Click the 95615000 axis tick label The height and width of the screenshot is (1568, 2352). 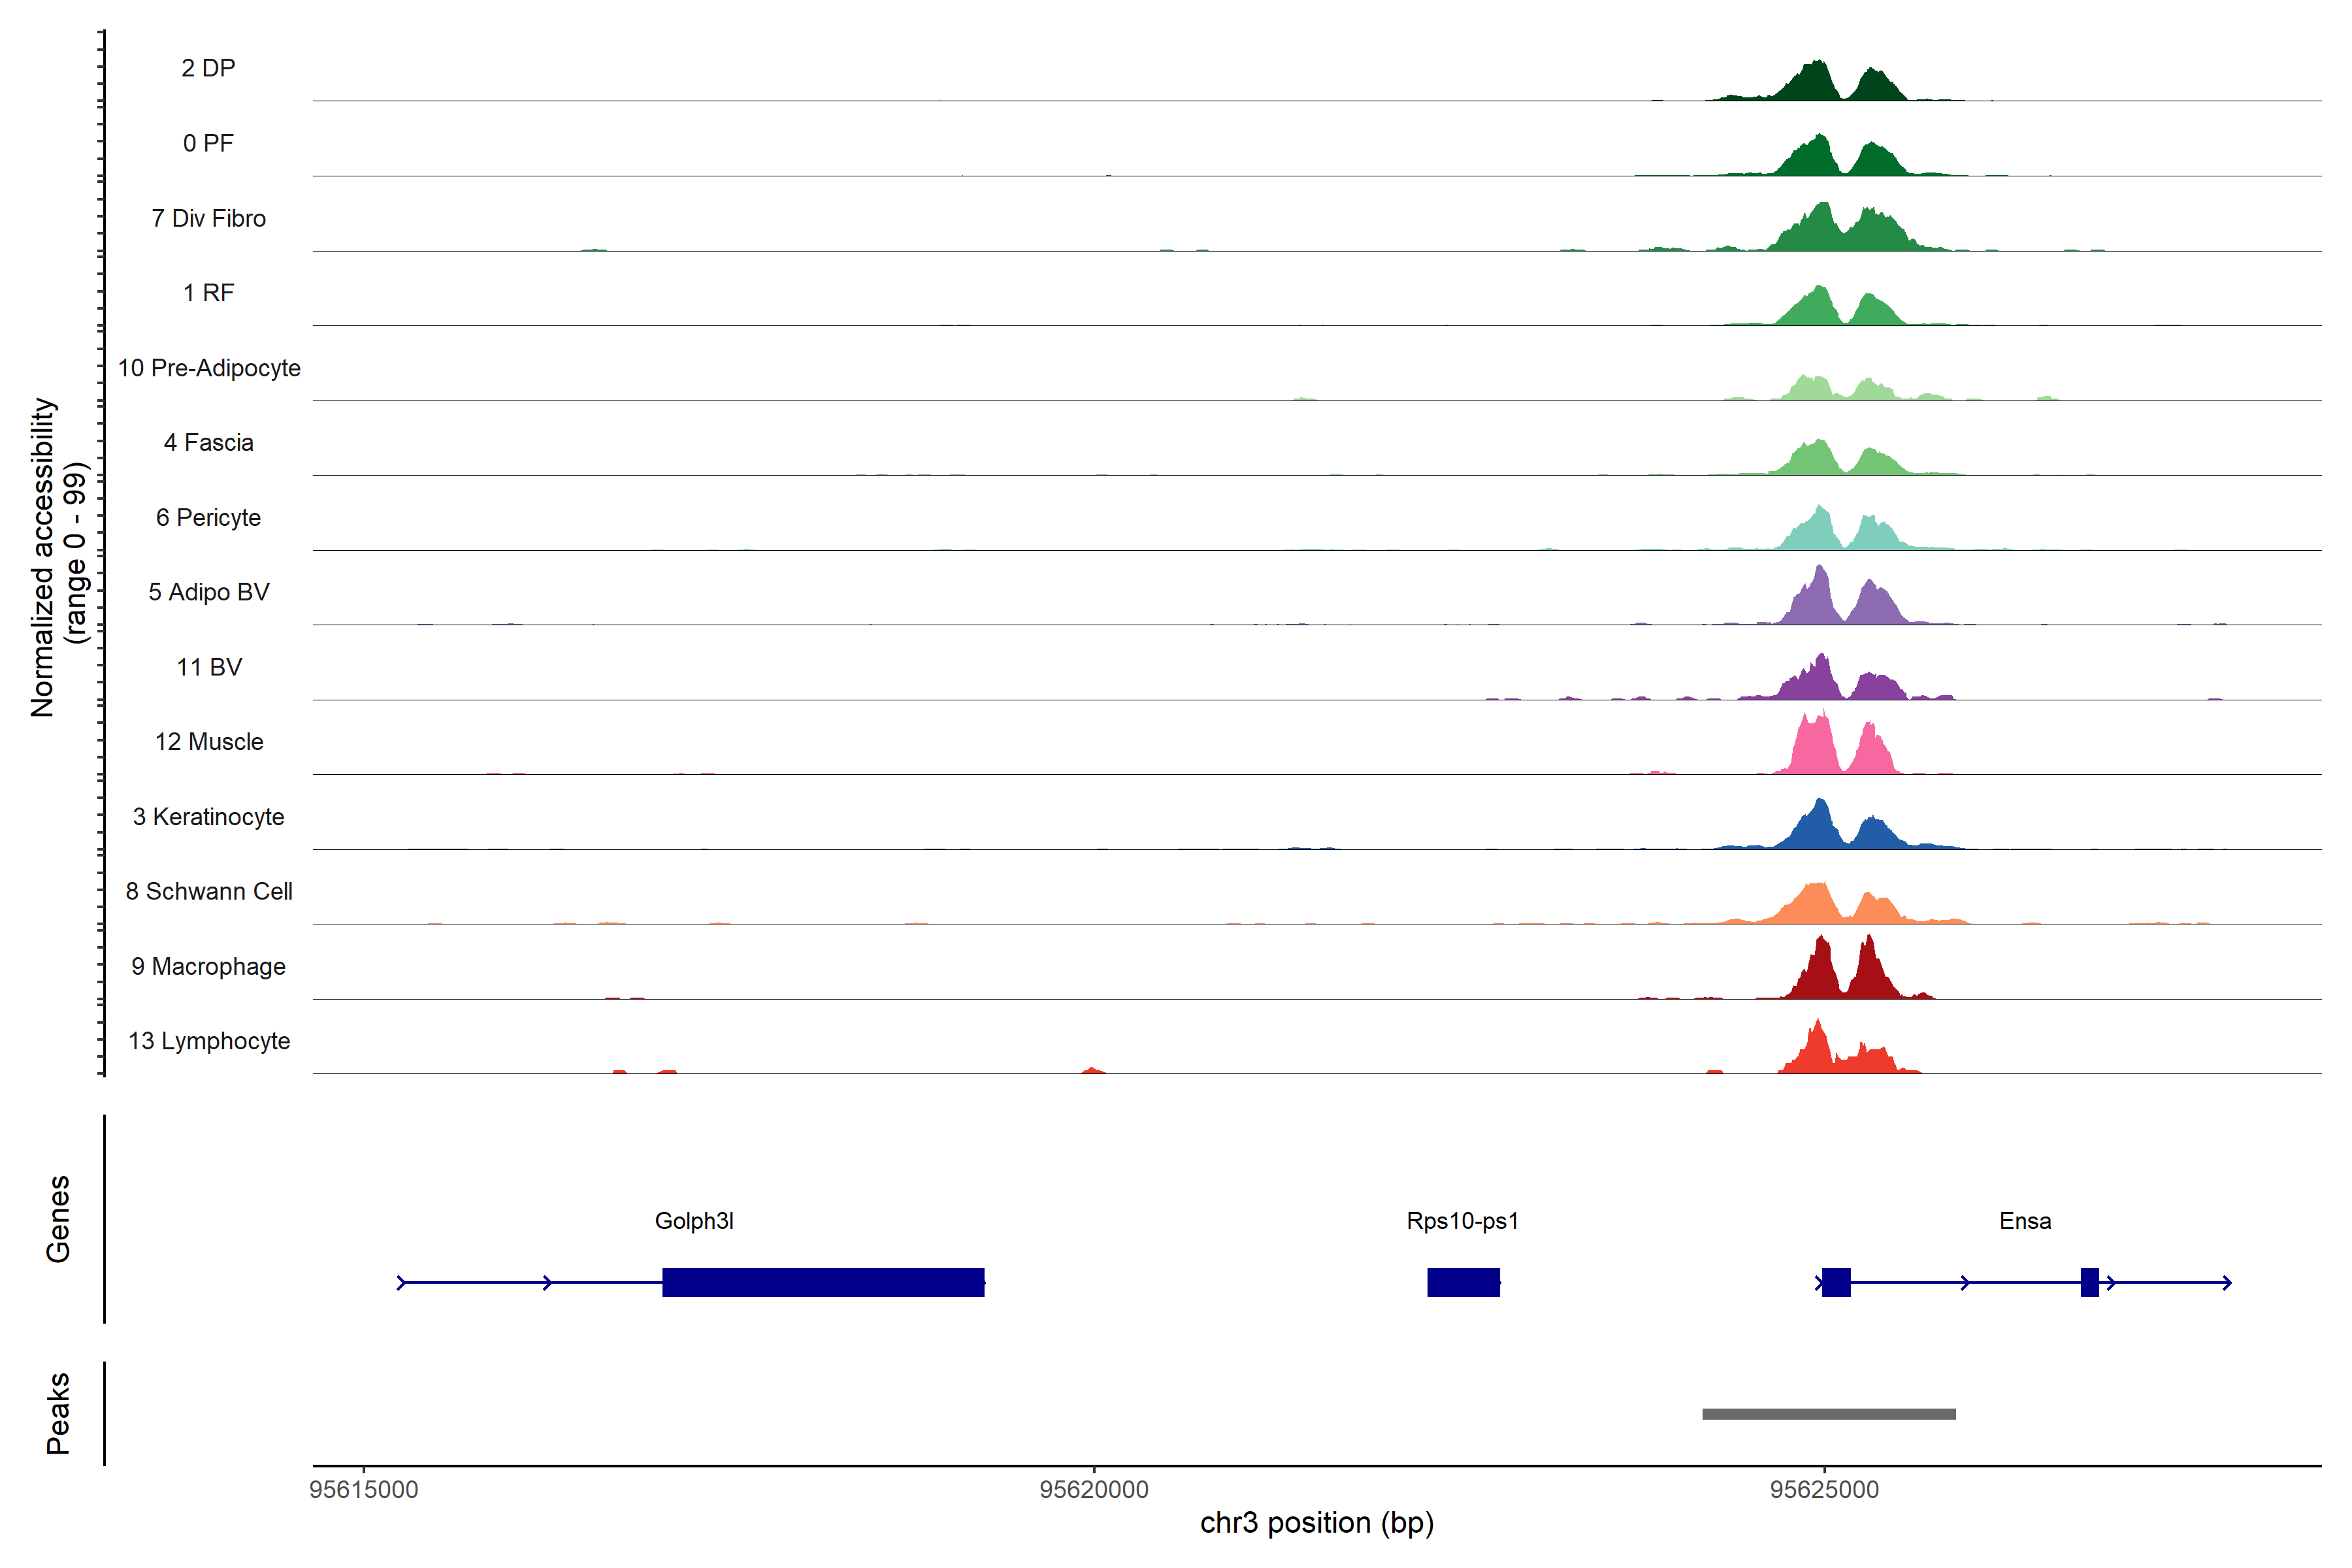click(364, 1490)
